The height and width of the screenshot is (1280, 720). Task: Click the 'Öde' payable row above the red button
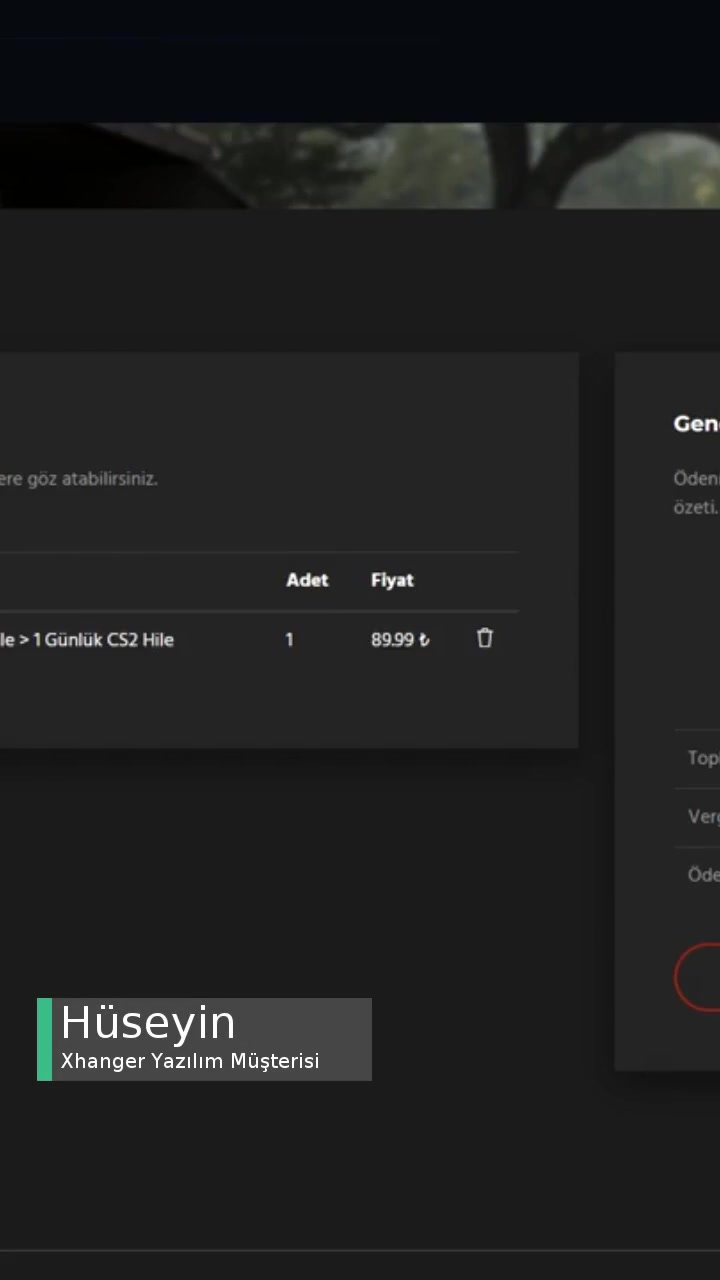coord(702,875)
